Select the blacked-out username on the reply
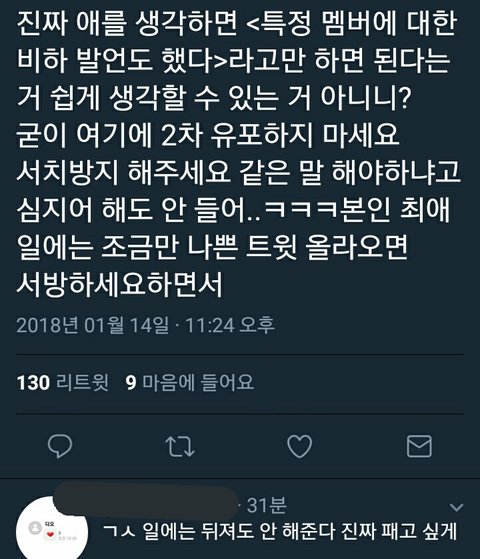The height and width of the screenshot is (559, 480). (145, 501)
